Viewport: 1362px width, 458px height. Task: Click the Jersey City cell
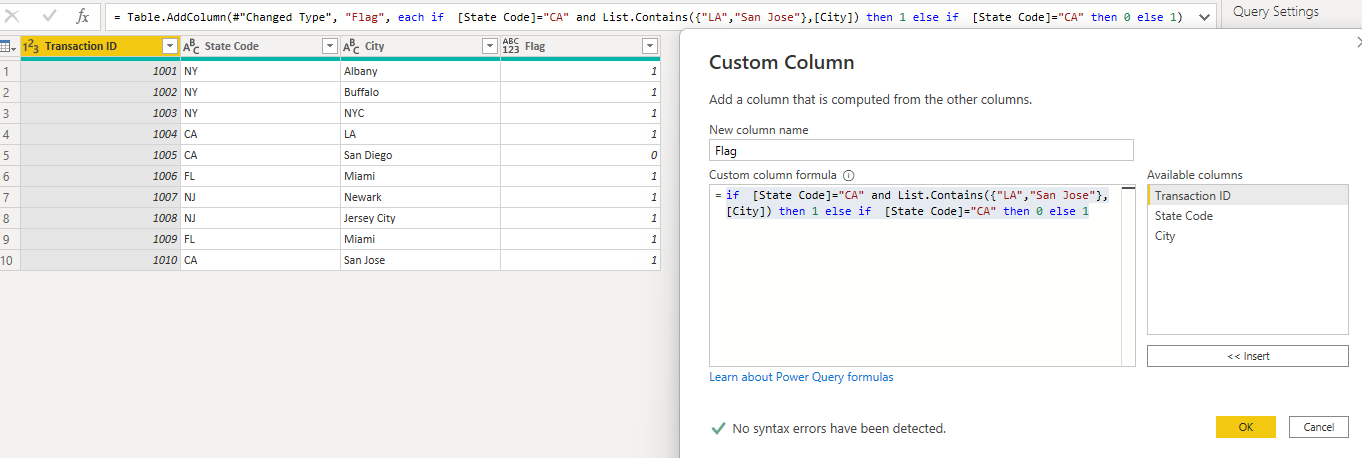point(420,218)
